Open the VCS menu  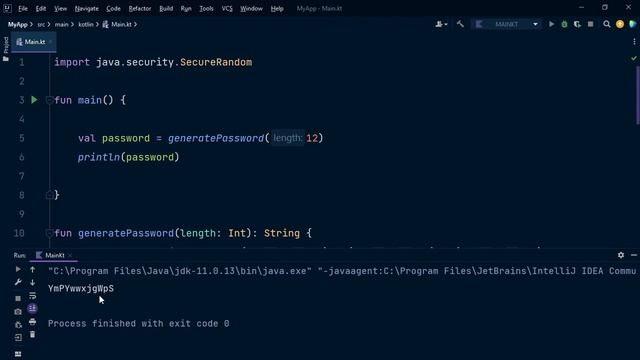point(227,8)
